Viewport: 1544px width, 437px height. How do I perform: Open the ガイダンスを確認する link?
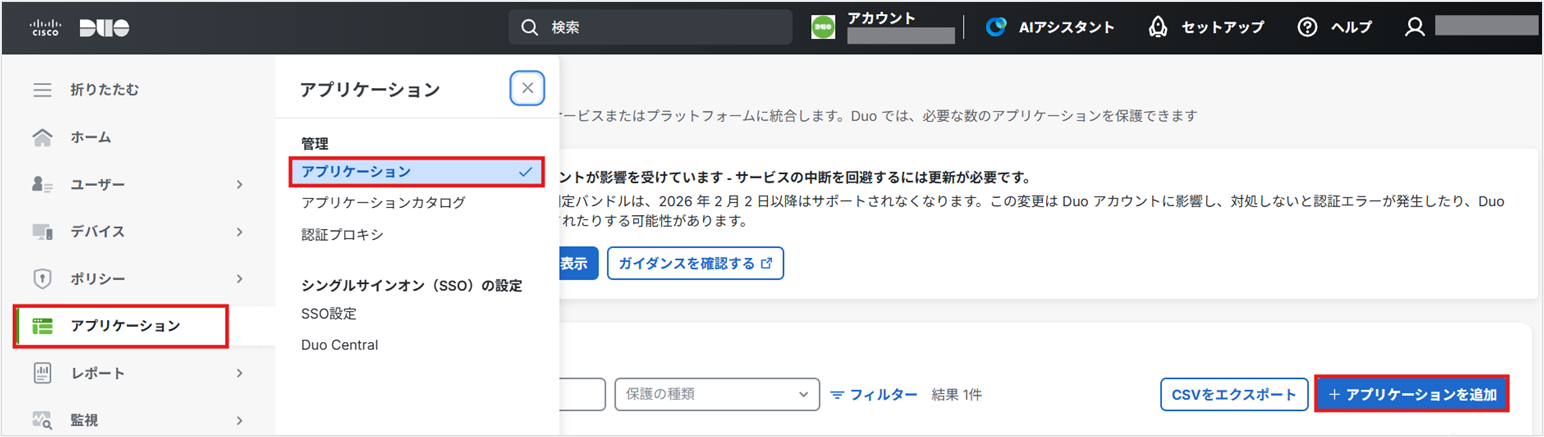coord(695,263)
